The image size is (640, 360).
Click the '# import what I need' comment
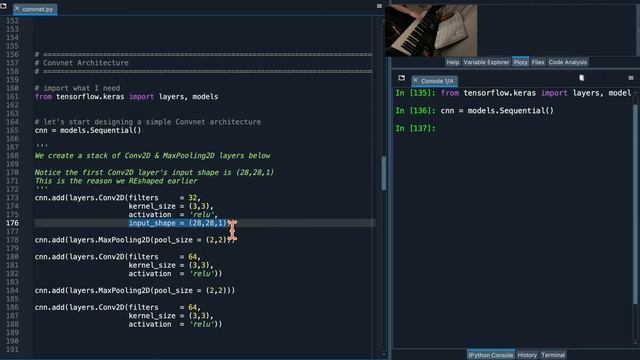(78, 88)
